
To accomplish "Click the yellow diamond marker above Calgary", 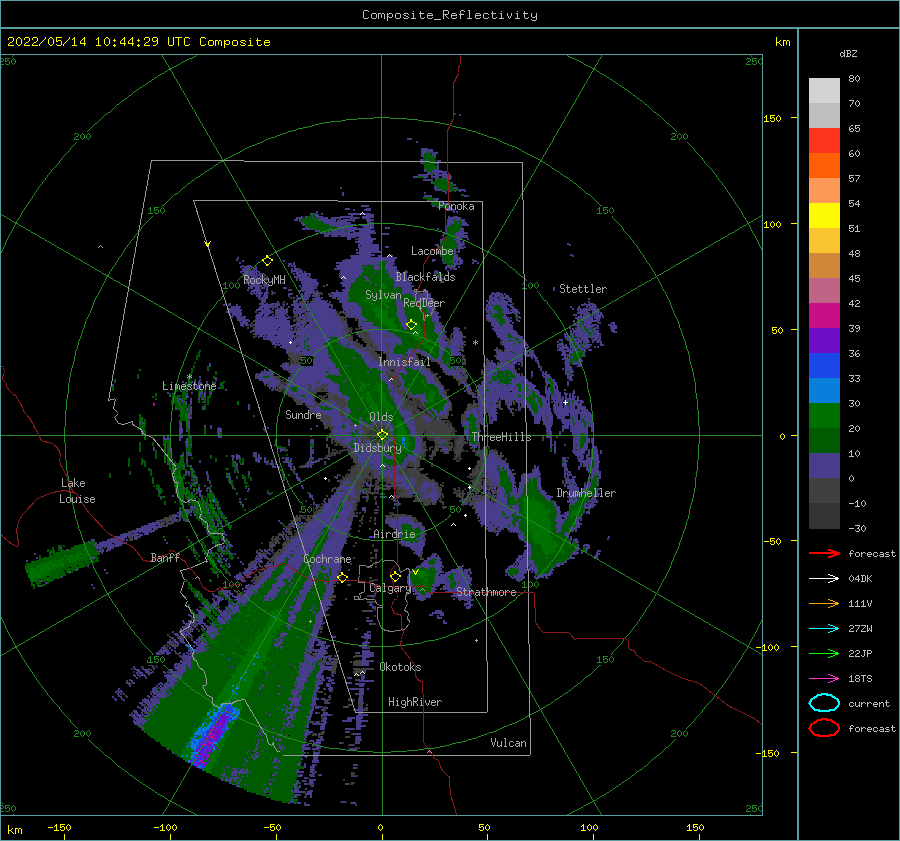I will [x=395, y=576].
